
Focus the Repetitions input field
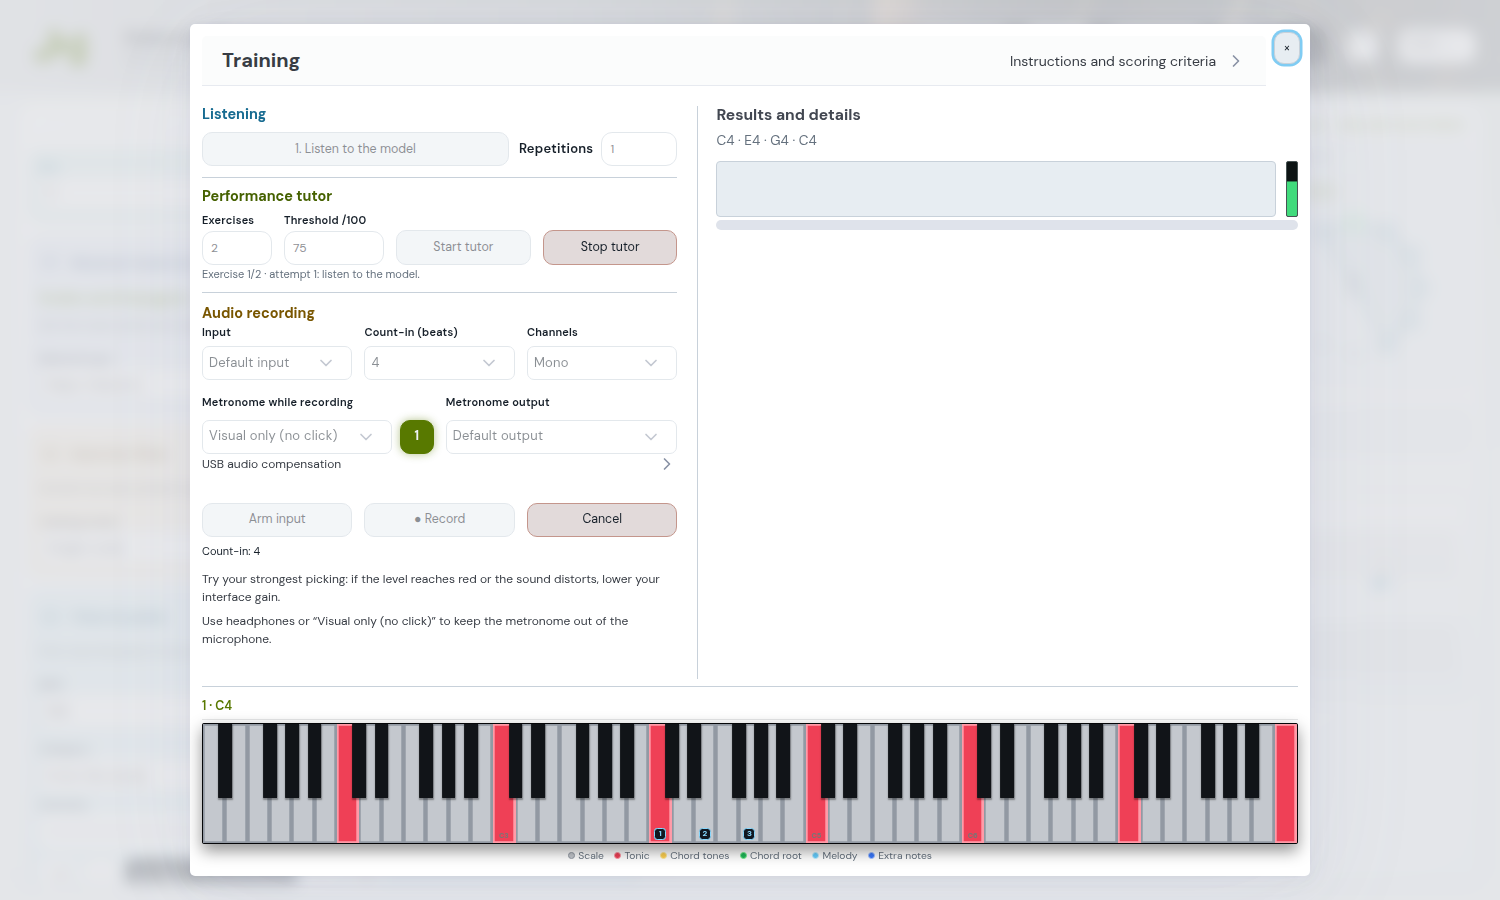pyautogui.click(x=639, y=149)
